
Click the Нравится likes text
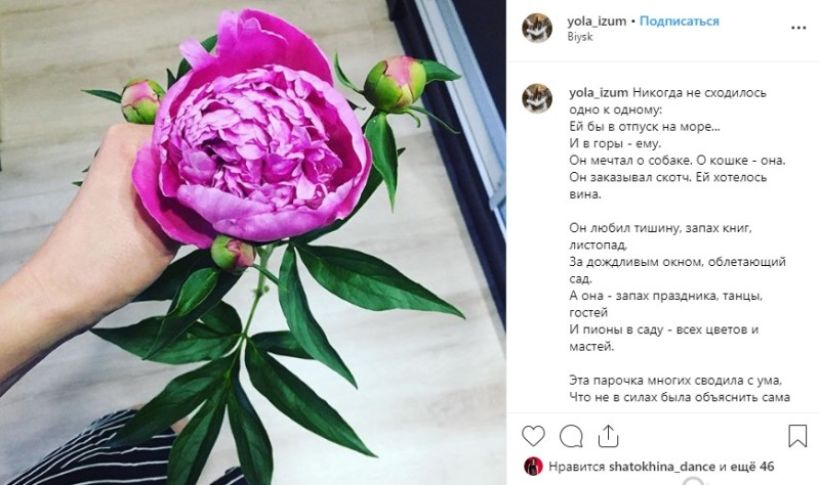tap(577, 467)
